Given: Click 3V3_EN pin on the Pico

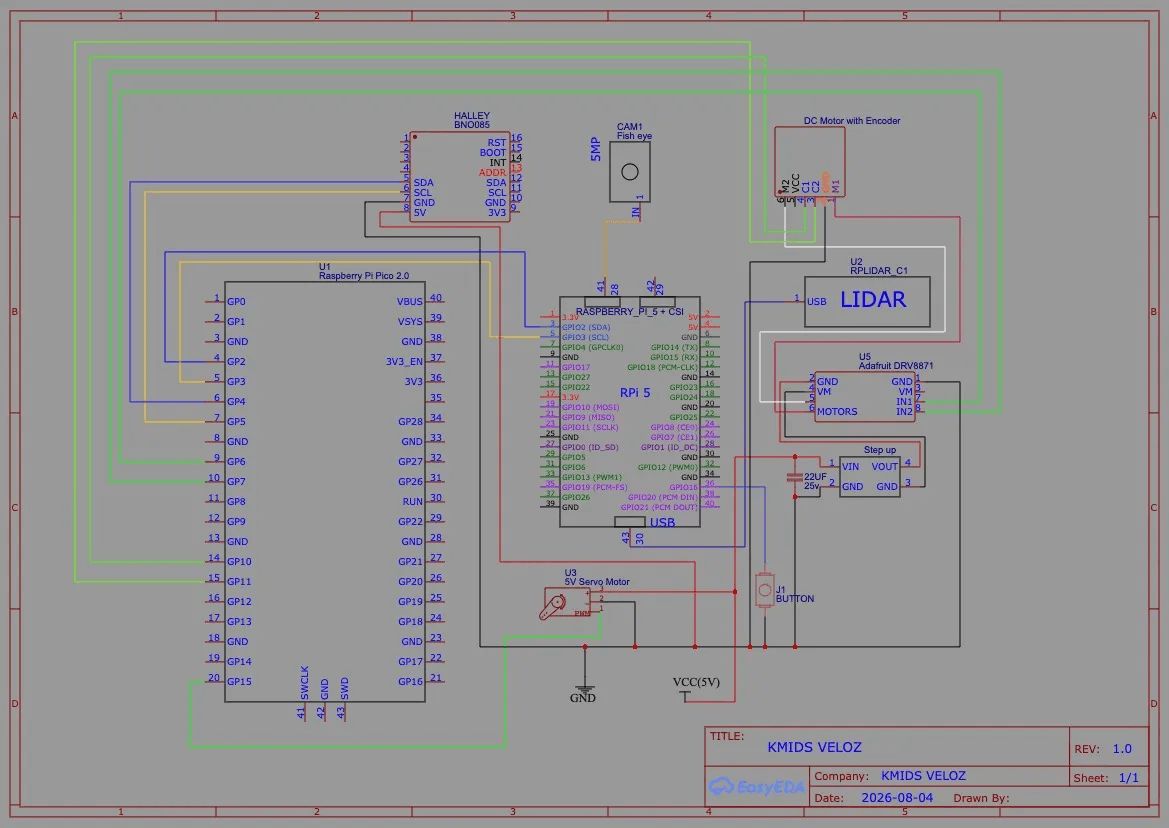Looking at the screenshot, I should [x=404, y=361].
